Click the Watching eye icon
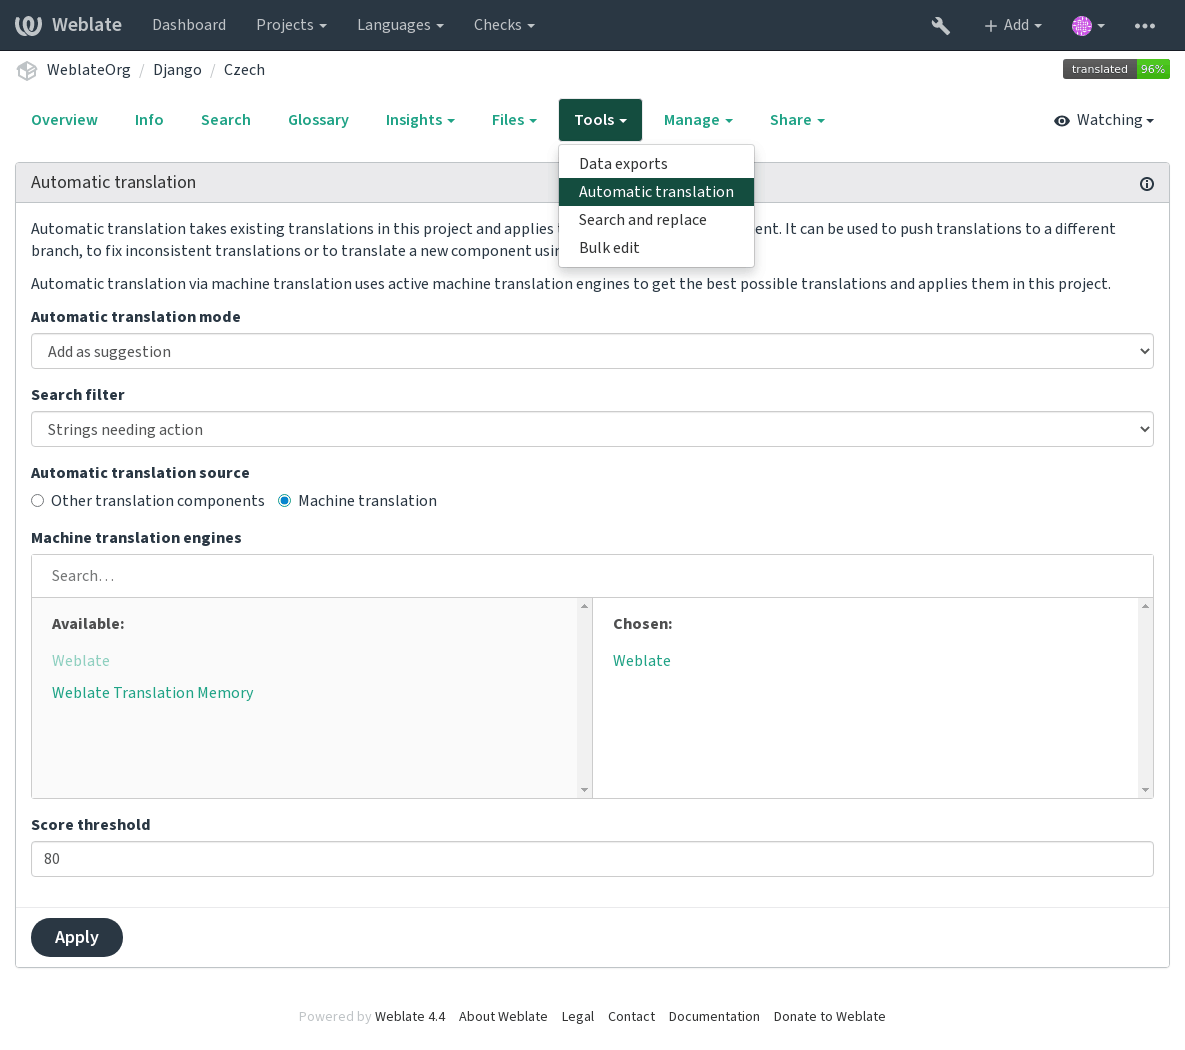Screen dimensions: 1185x1050 (x=1062, y=121)
